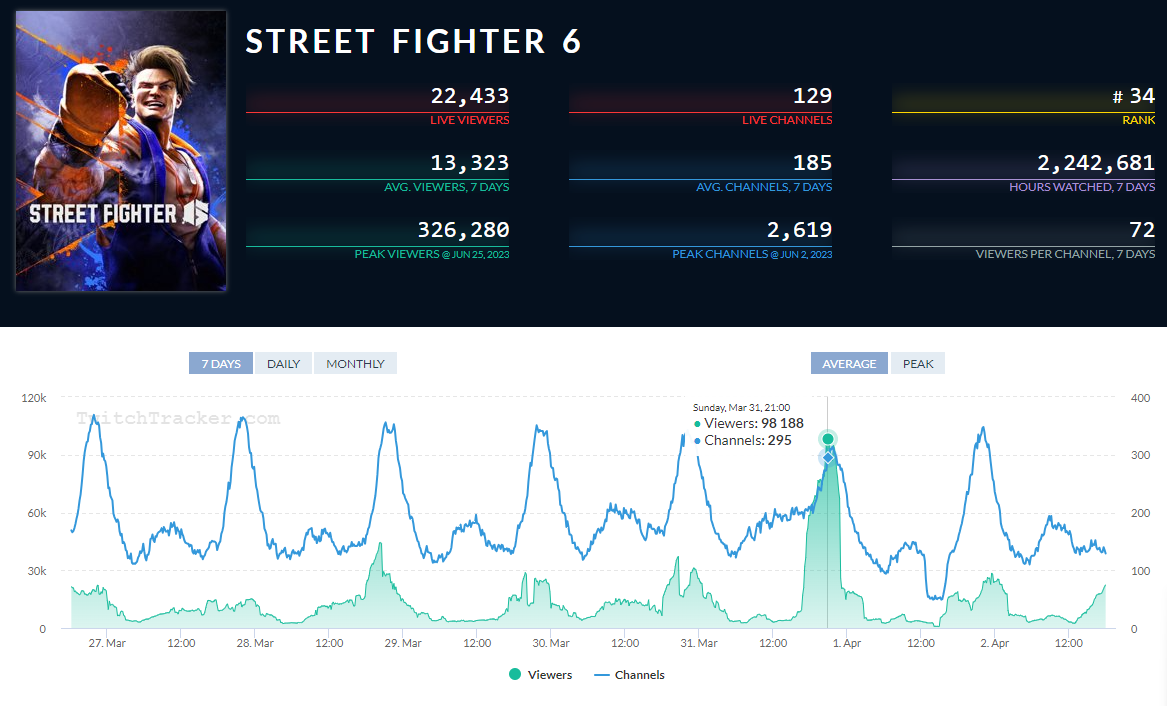This screenshot has width=1167, height=706.
Task: Click the 90k viewers axis label
Action: (37, 455)
